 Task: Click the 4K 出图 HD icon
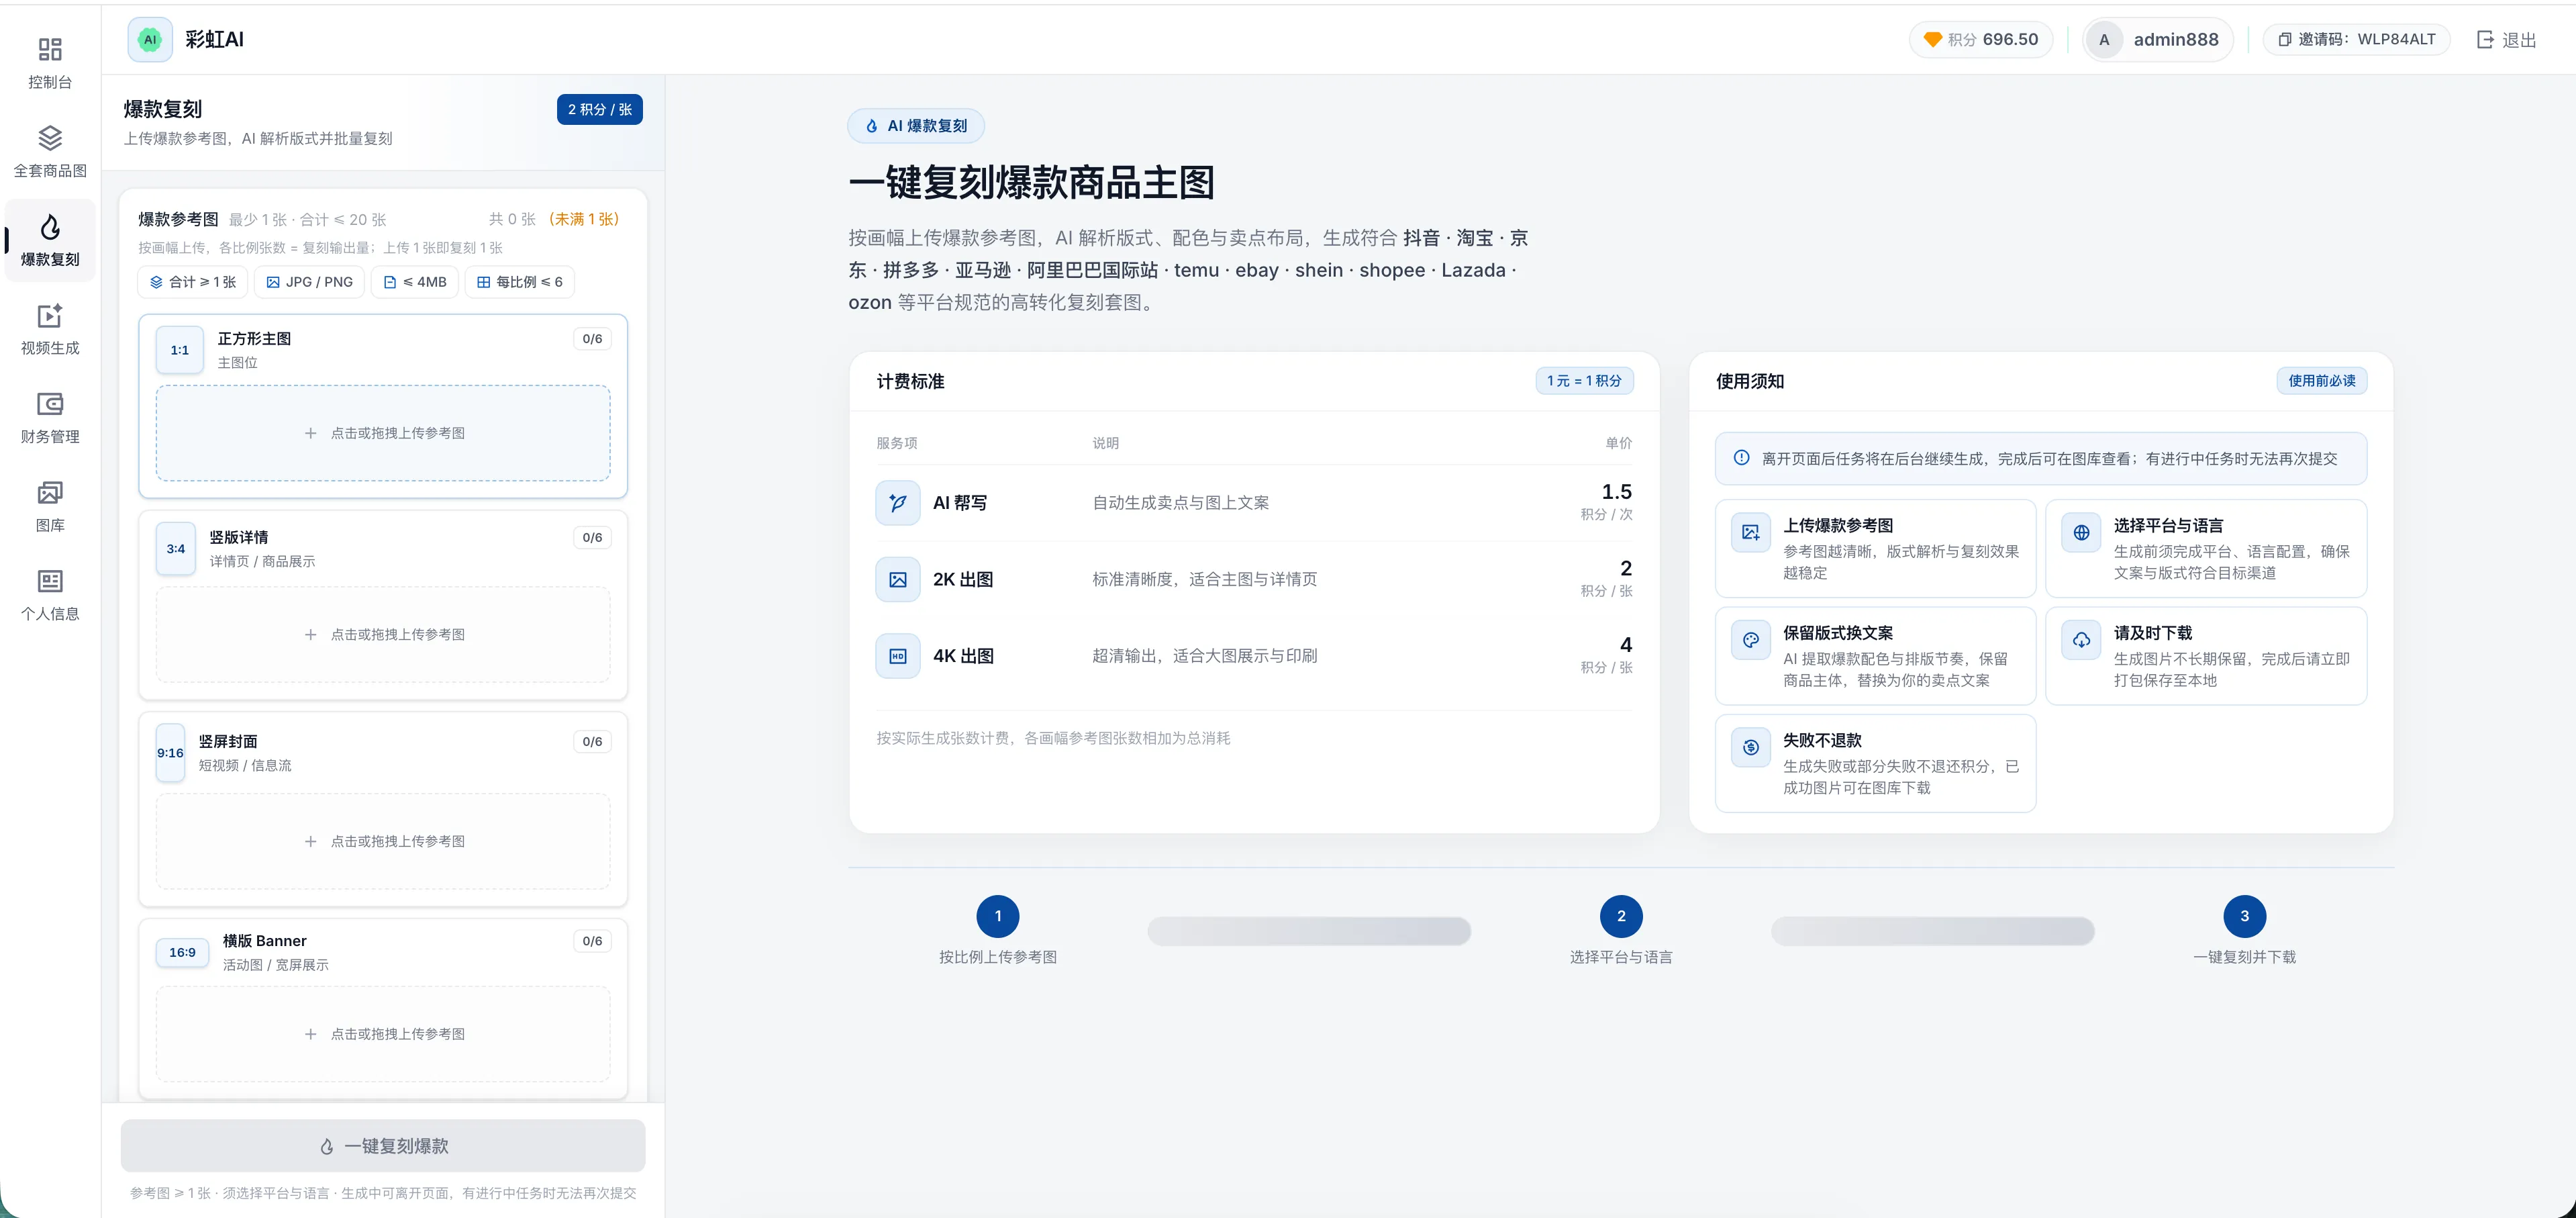pyautogui.click(x=898, y=656)
